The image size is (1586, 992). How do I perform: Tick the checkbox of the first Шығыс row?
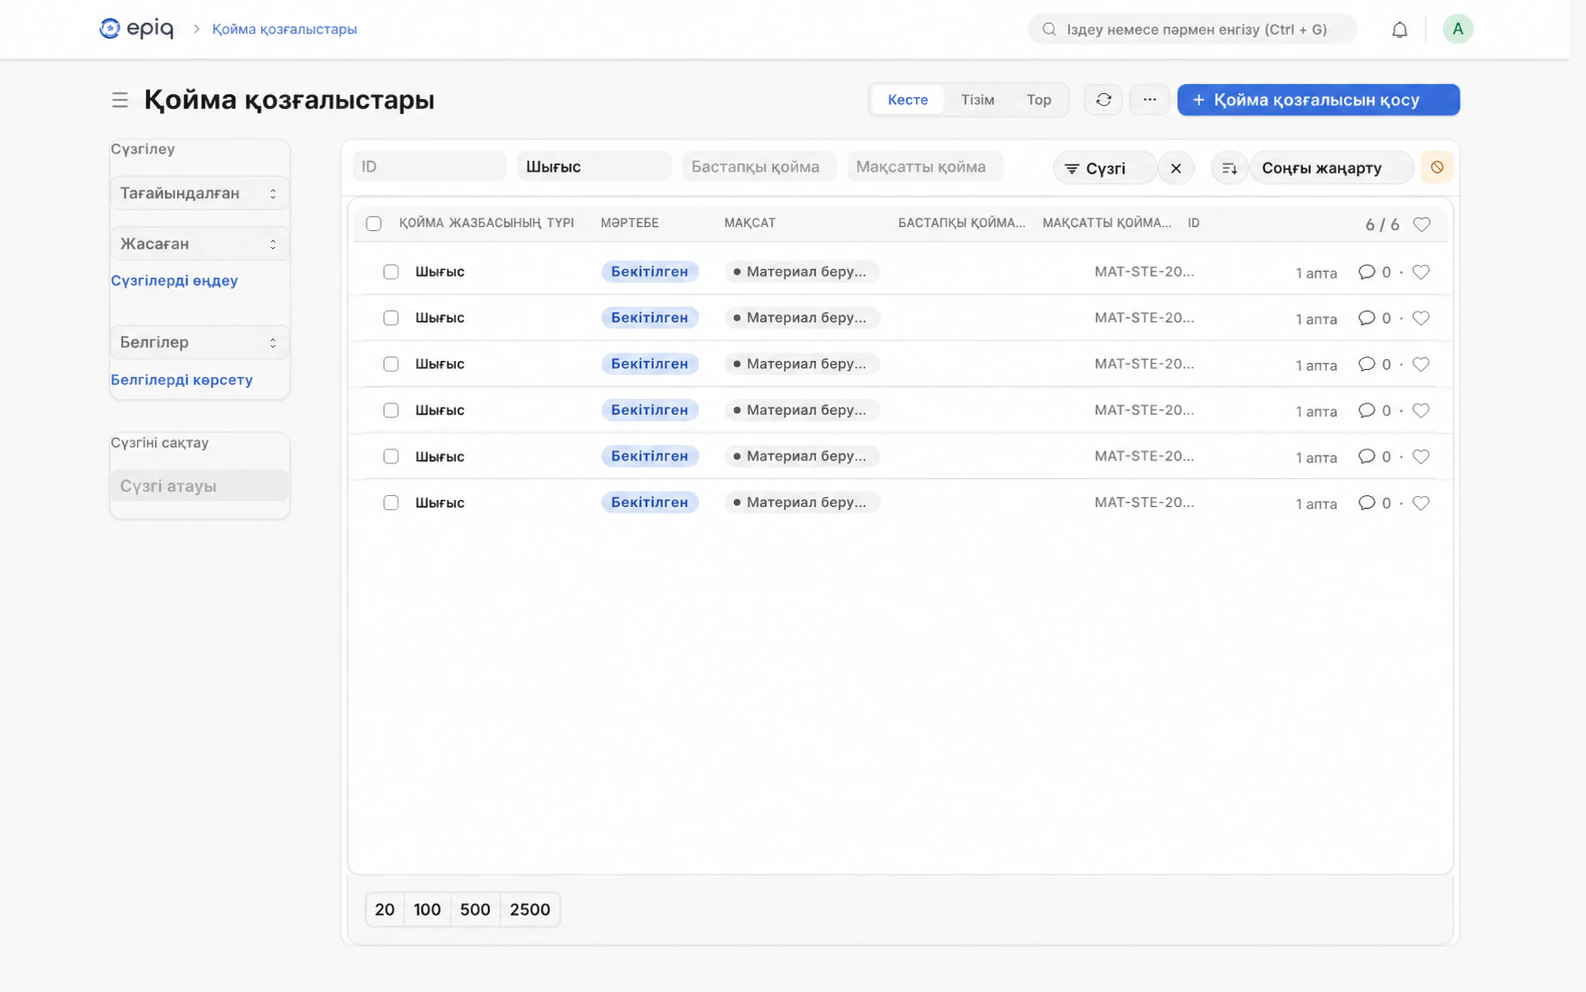[x=391, y=272]
